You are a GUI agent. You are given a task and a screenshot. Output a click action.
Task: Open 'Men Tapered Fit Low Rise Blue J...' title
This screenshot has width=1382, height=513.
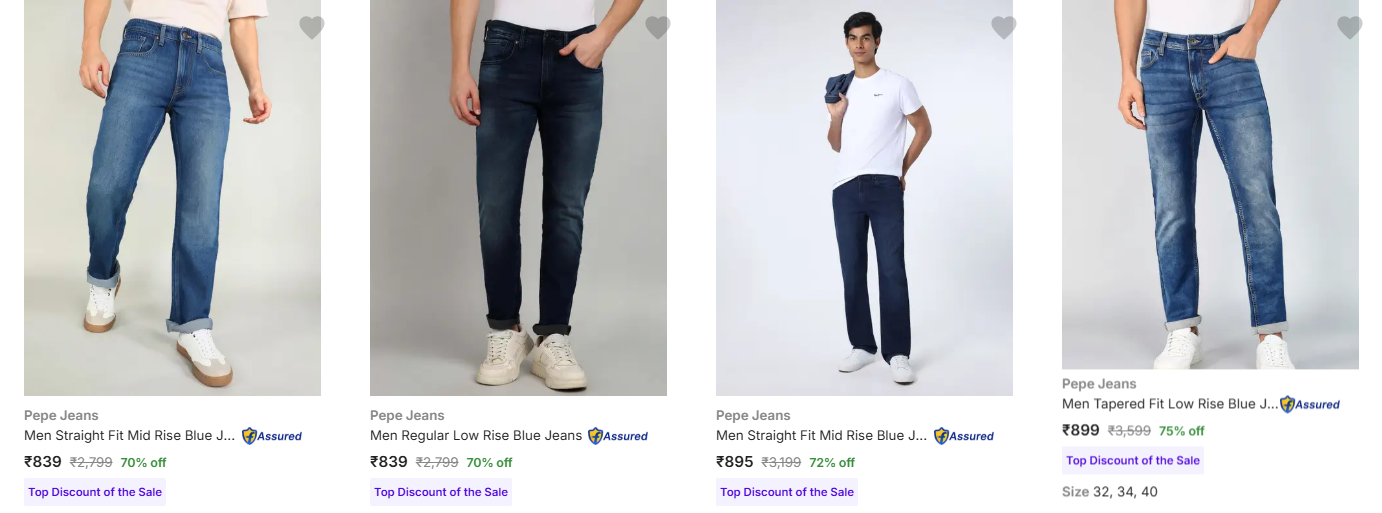coord(1169,404)
